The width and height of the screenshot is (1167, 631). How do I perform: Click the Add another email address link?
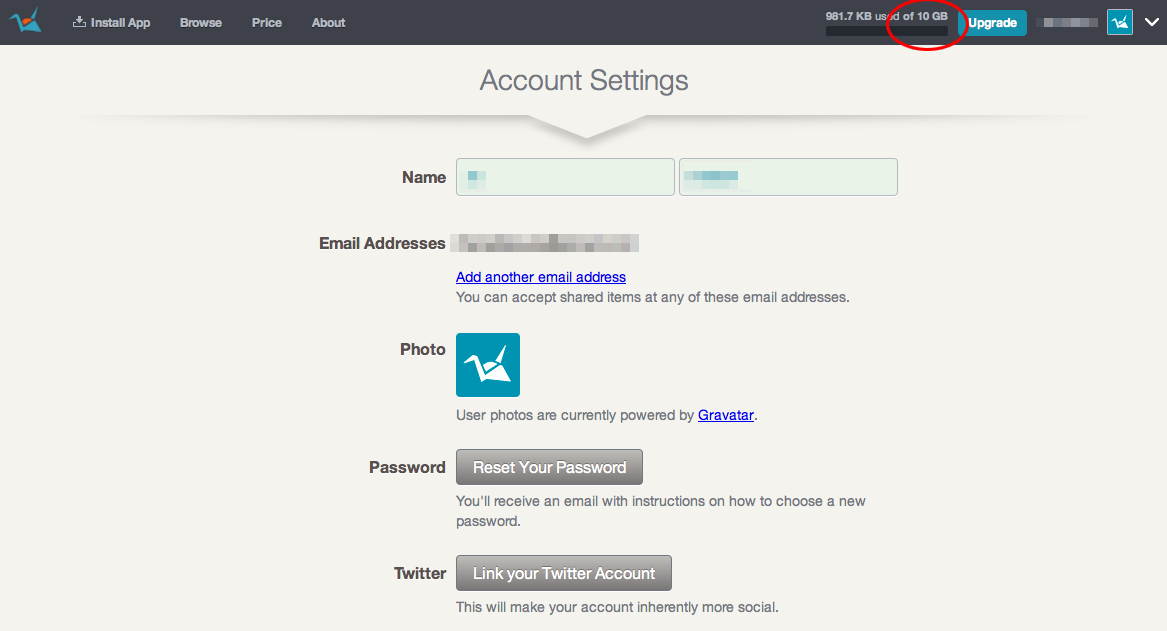pos(541,277)
